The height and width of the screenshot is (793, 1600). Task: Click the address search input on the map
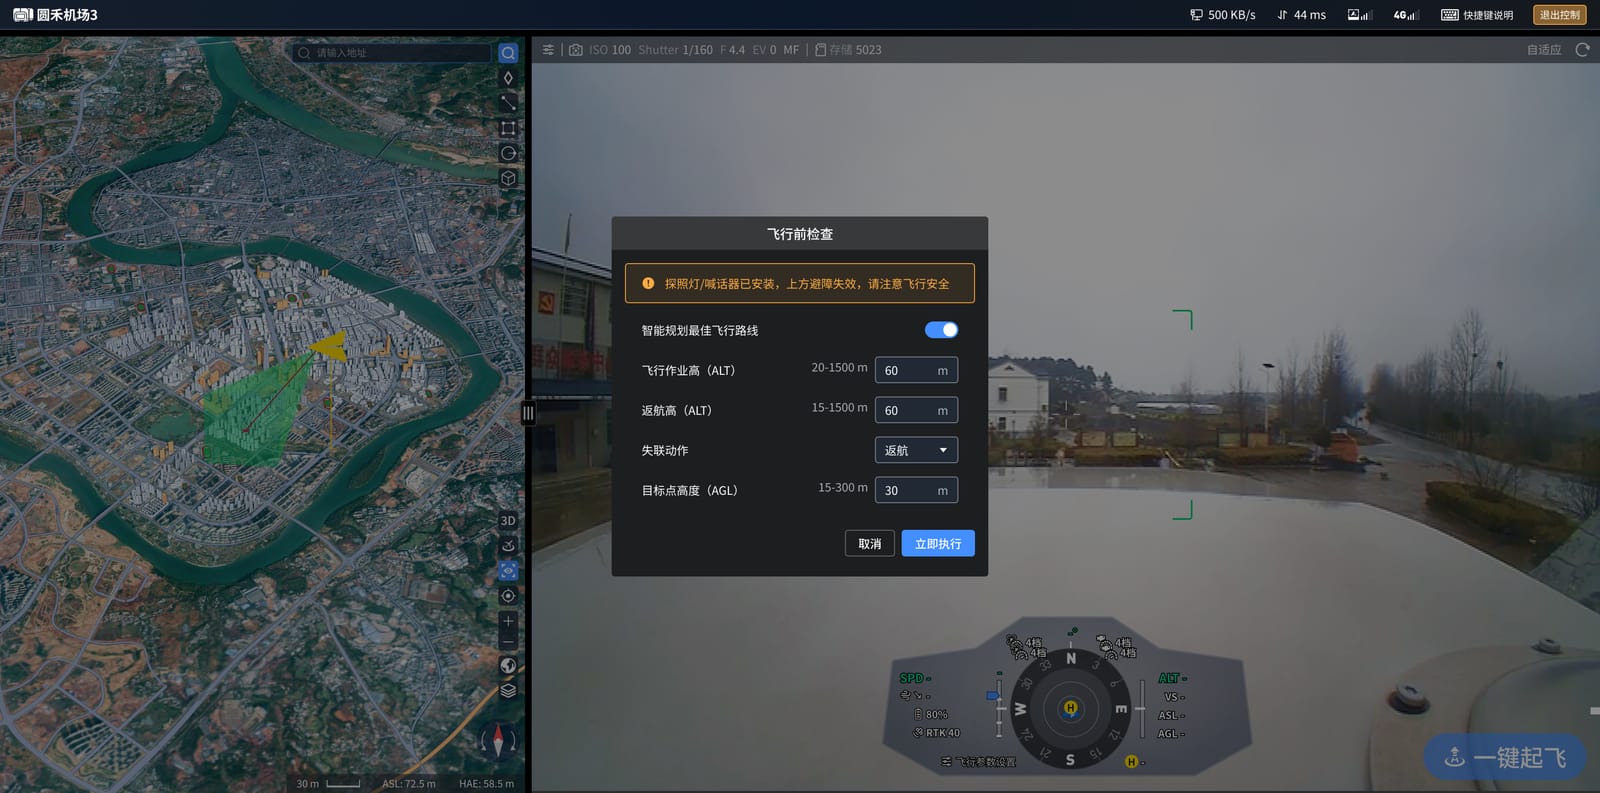click(x=392, y=53)
